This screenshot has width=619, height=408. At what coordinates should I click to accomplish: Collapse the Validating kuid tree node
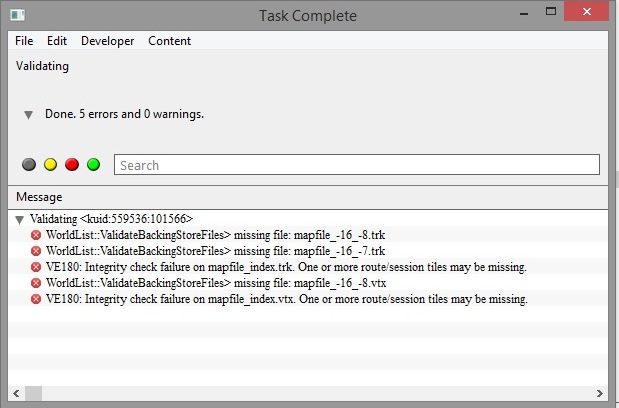click(20, 219)
